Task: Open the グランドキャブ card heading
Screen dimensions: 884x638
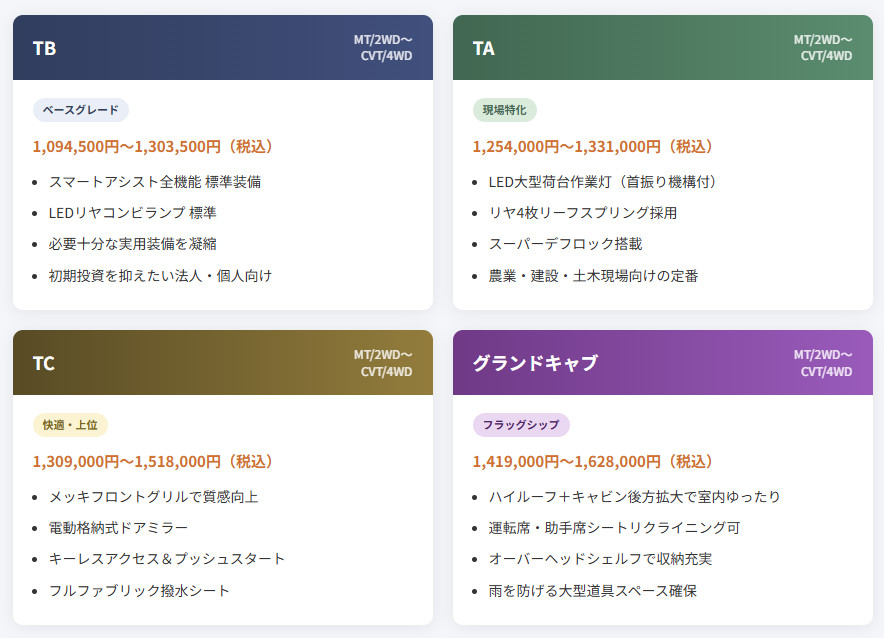Action: tap(535, 363)
